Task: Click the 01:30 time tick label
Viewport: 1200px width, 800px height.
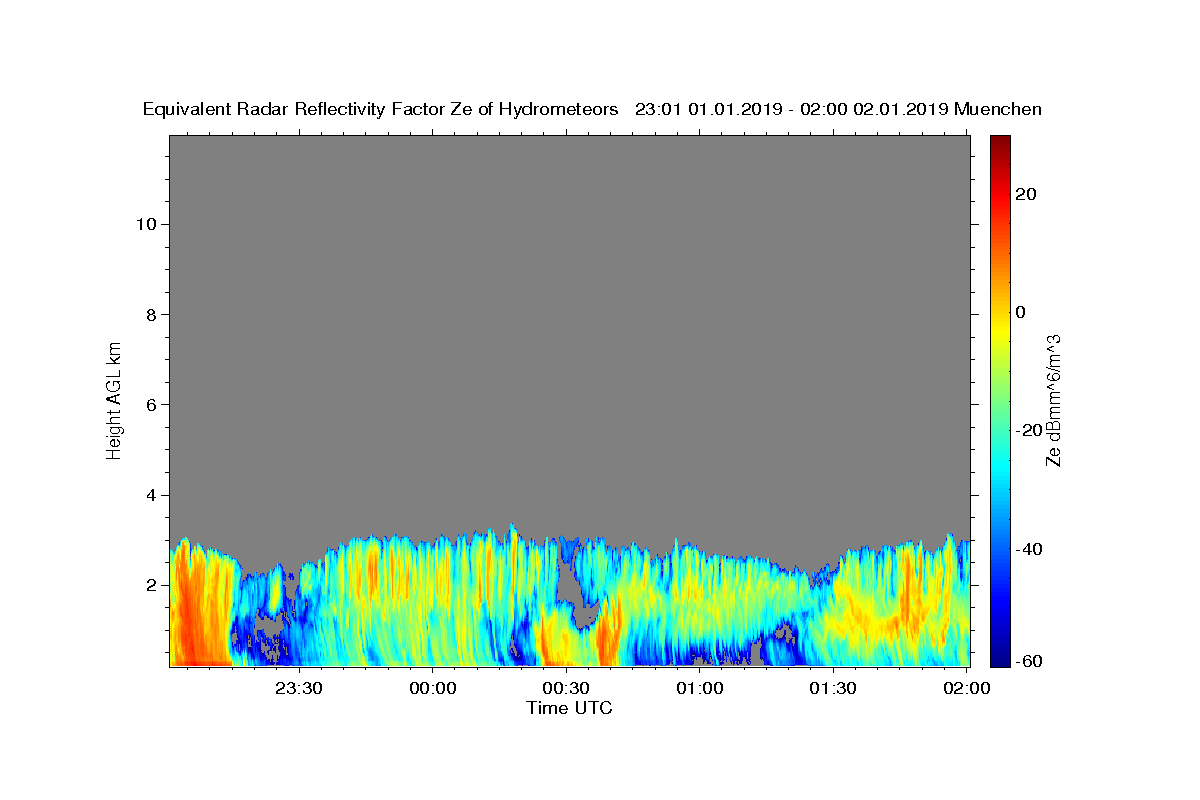Action: click(833, 688)
